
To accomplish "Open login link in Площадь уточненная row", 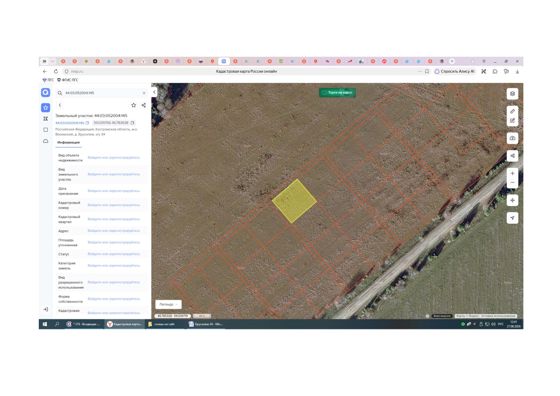I will [x=114, y=242].
